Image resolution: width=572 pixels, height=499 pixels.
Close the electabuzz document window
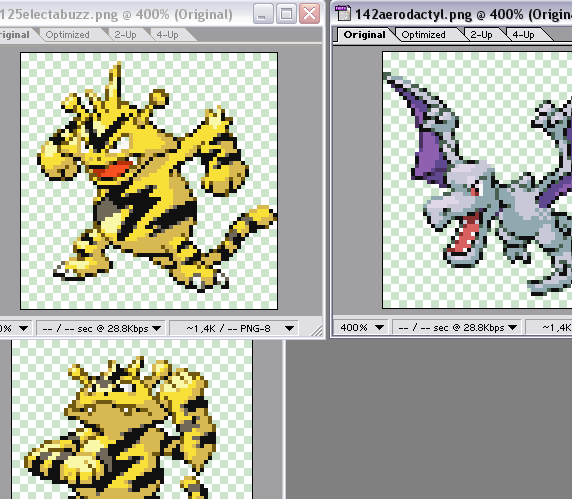(x=310, y=14)
